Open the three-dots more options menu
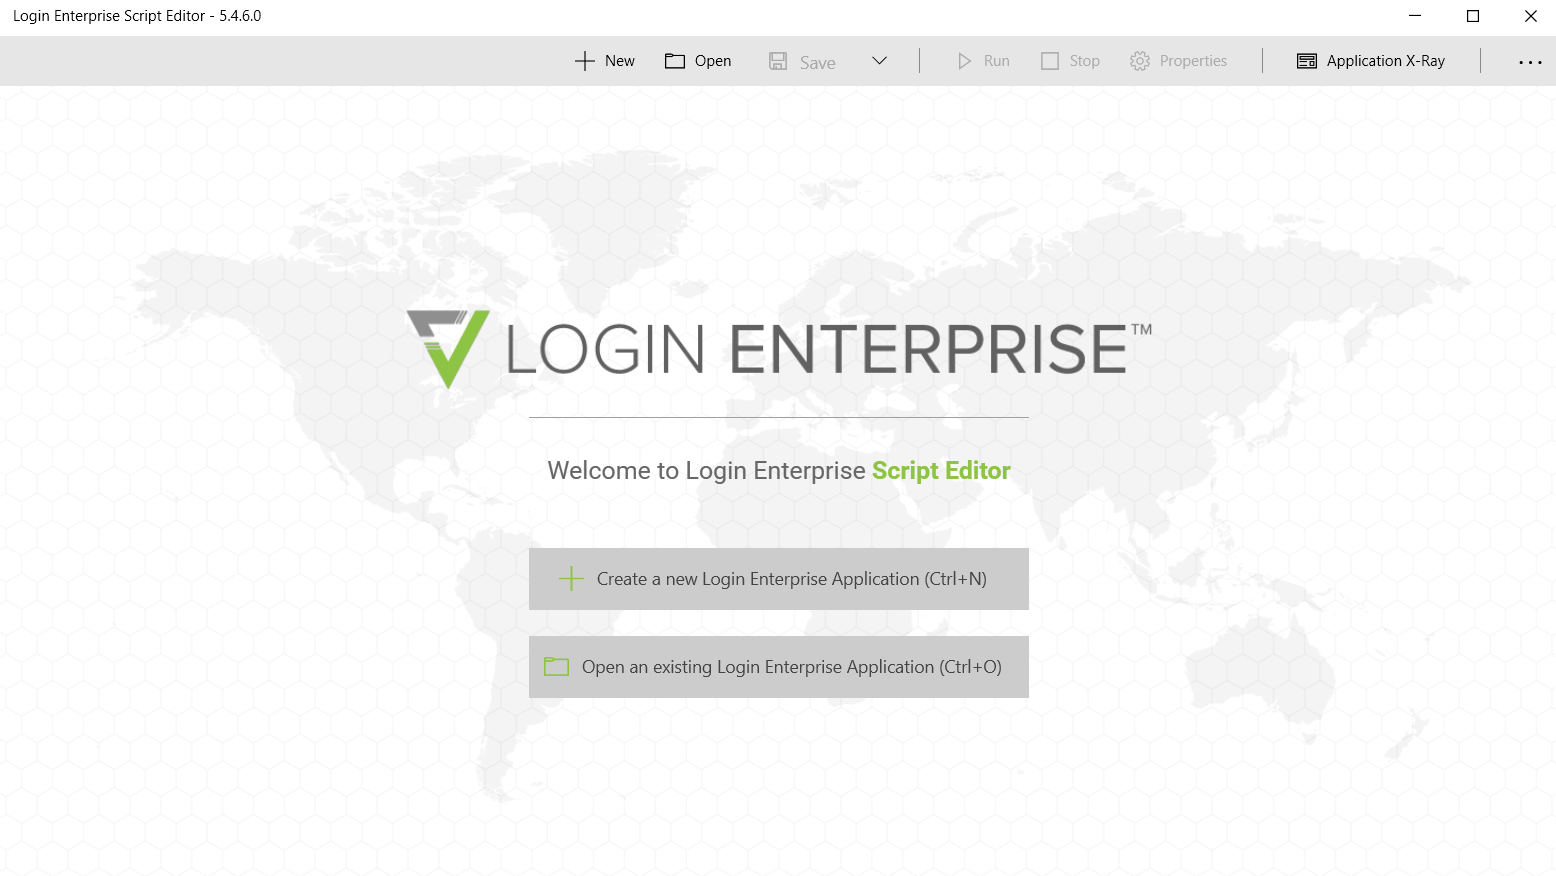The image size is (1556, 876). tap(1530, 62)
